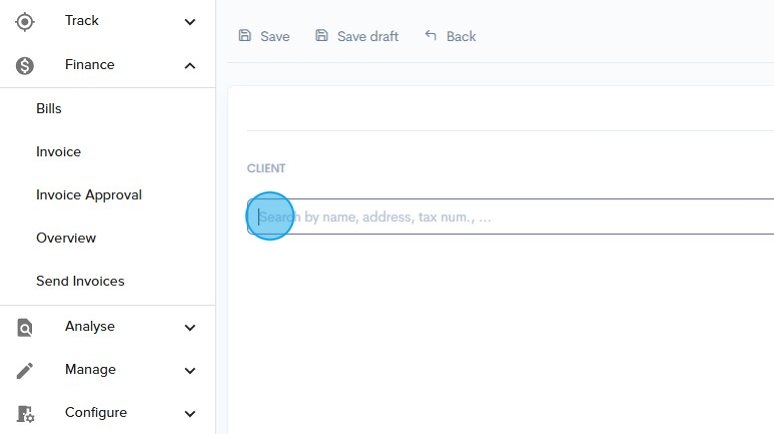Click the Track target icon in sidebar

(25, 21)
